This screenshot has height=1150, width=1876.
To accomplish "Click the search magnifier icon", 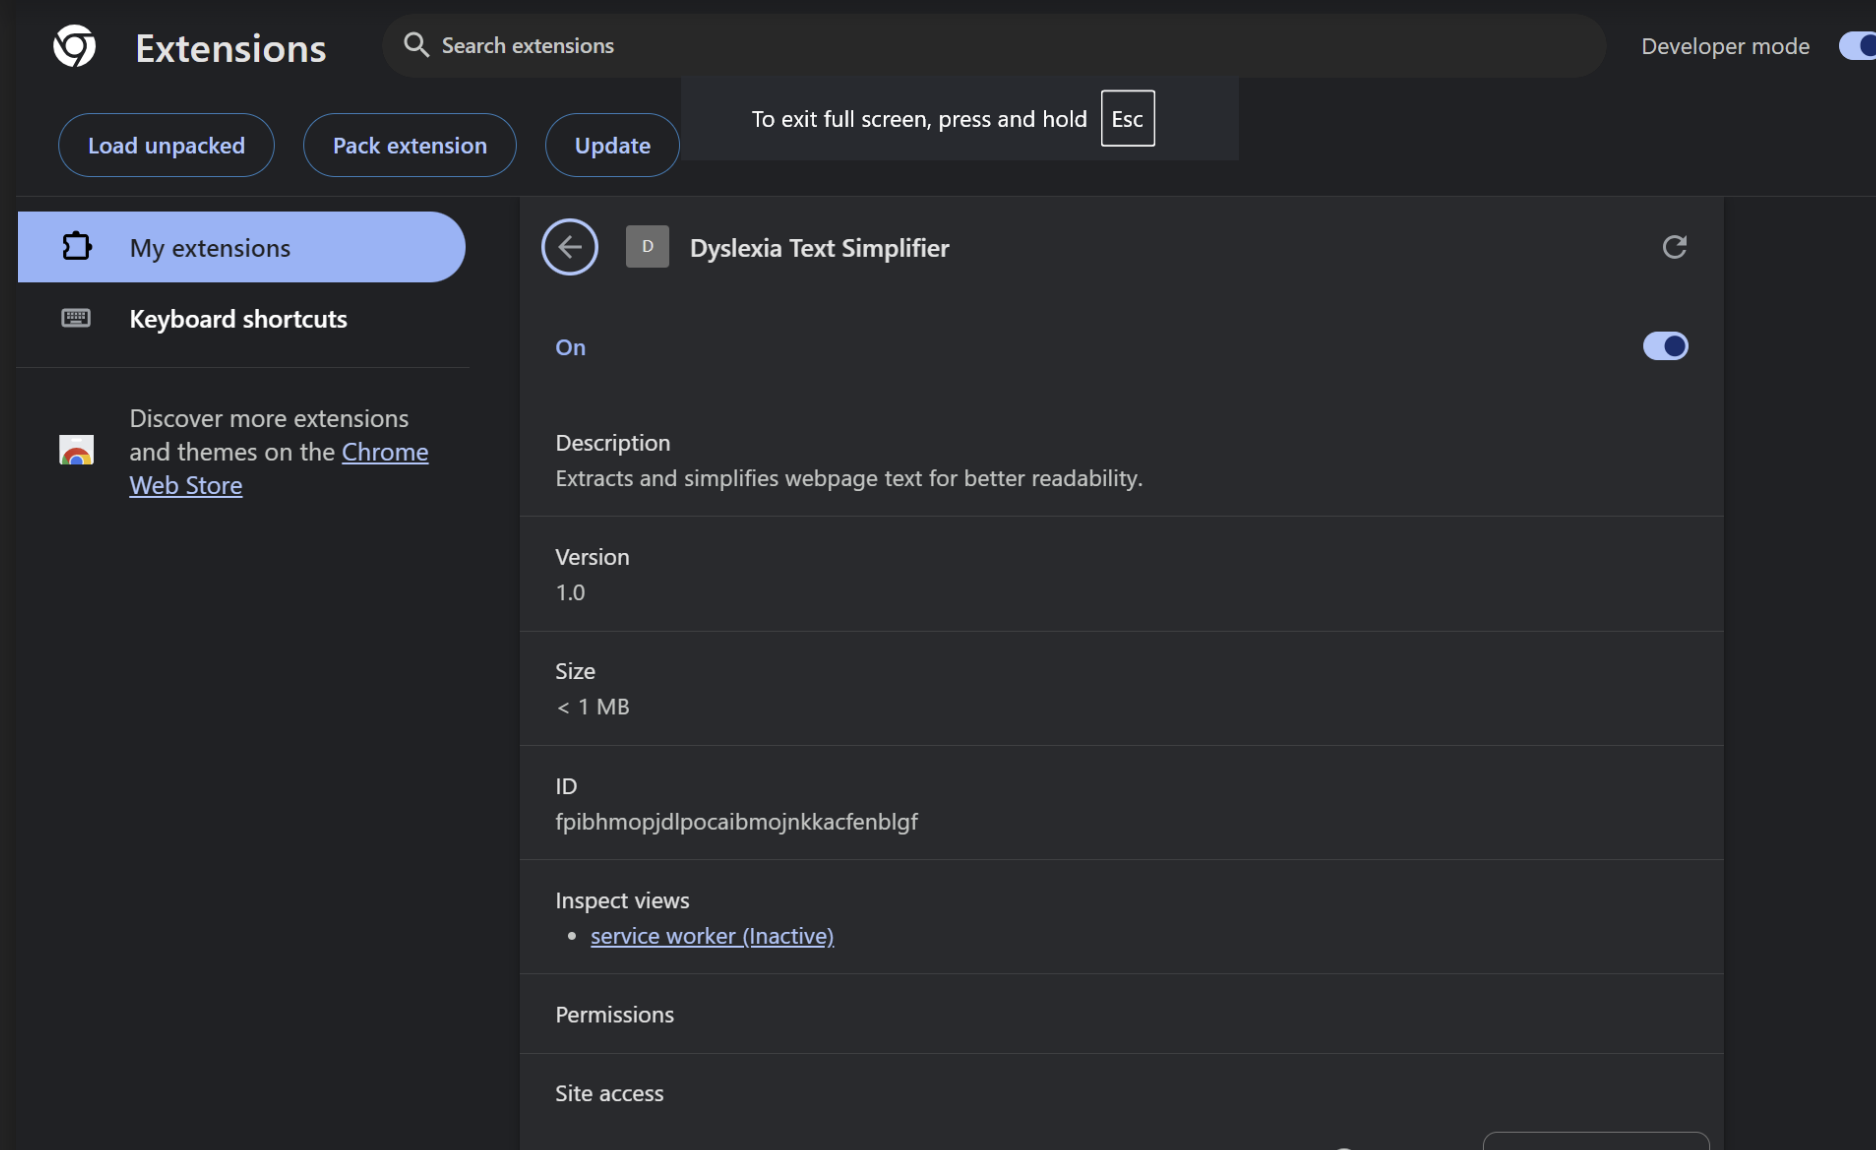I will 416,45.
